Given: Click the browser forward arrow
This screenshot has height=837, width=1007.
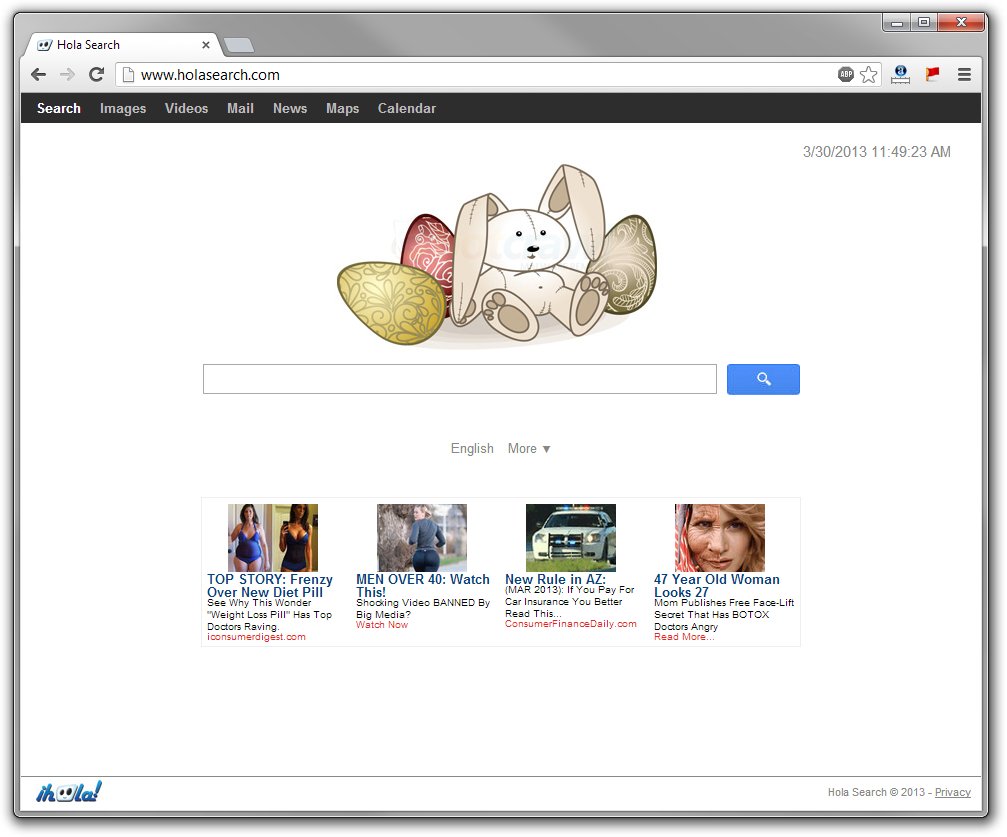Looking at the screenshot, I should [x=67, y=75].
